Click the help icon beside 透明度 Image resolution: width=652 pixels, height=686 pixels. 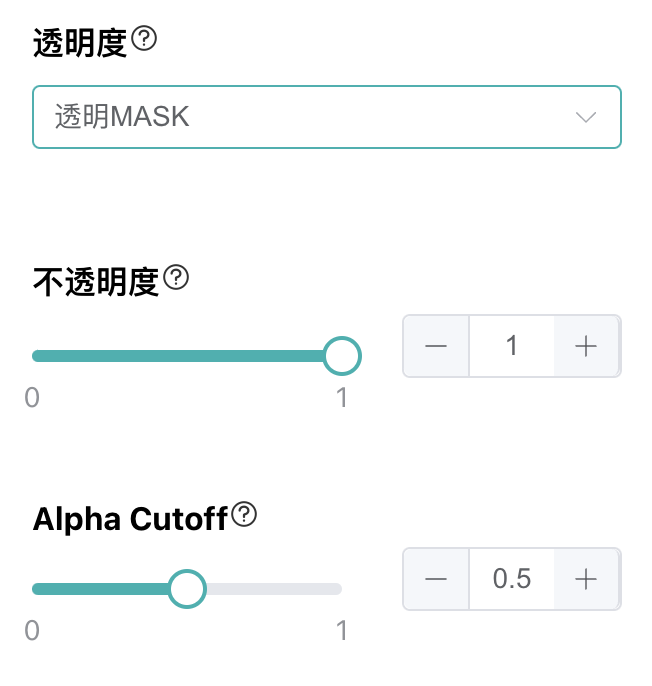coord(146,39)
